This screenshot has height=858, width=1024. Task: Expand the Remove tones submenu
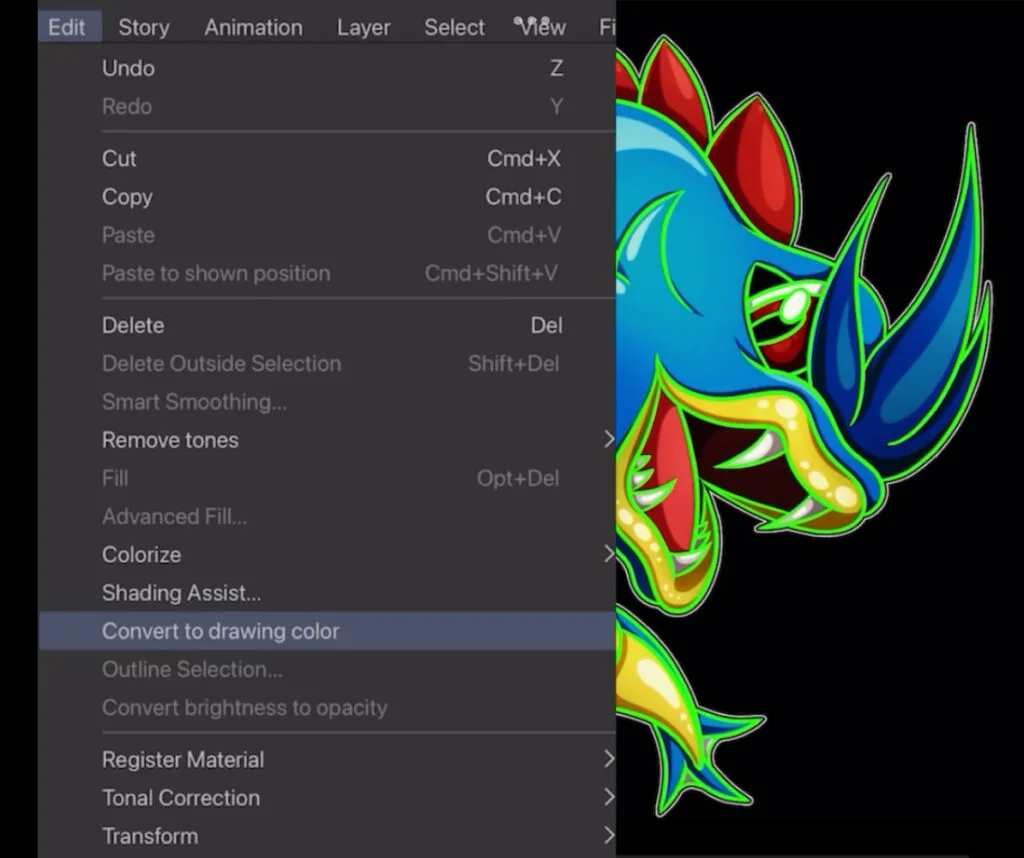(x=327, y=439)
